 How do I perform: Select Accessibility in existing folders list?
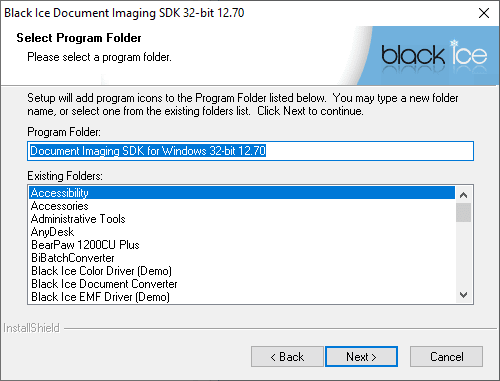242,193
